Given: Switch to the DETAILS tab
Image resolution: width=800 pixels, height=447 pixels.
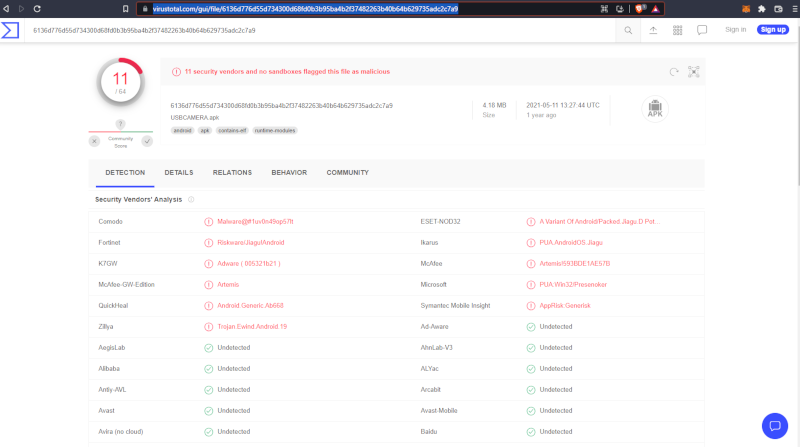Looking at the screenshot, I should (x=179, y=172).
